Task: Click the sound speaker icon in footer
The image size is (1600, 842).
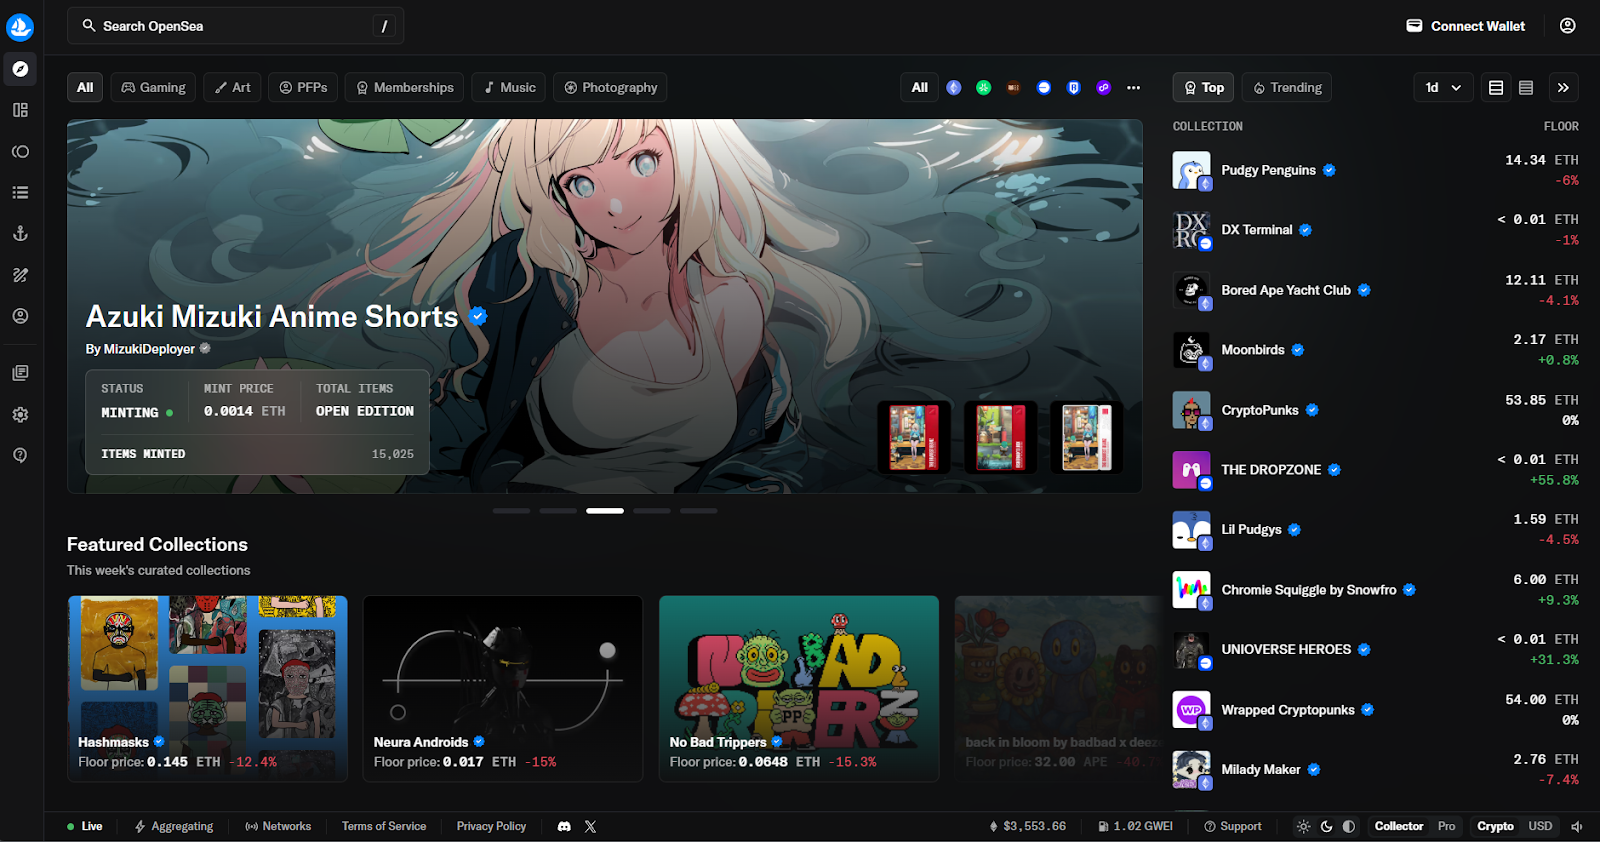Action: coord(1577,826)
